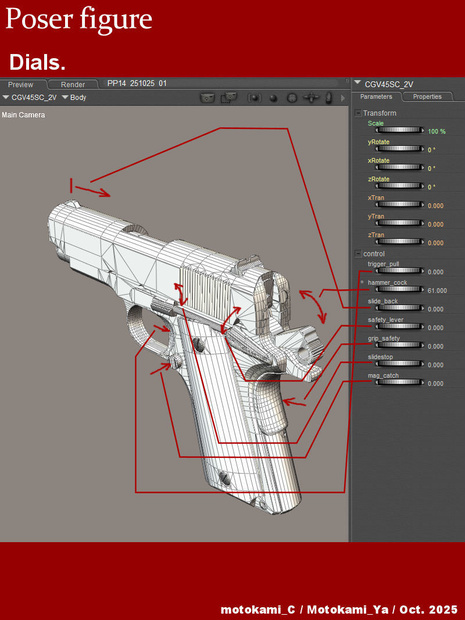Screen dimensions: 465x620
Task: Click the Main Camera label in viewport
Action: pos(23,115)
